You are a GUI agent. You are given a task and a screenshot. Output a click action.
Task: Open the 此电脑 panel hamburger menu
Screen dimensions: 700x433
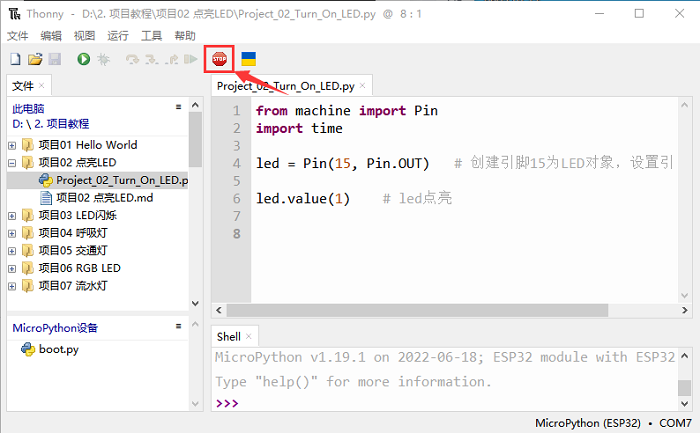click(178, 107)
